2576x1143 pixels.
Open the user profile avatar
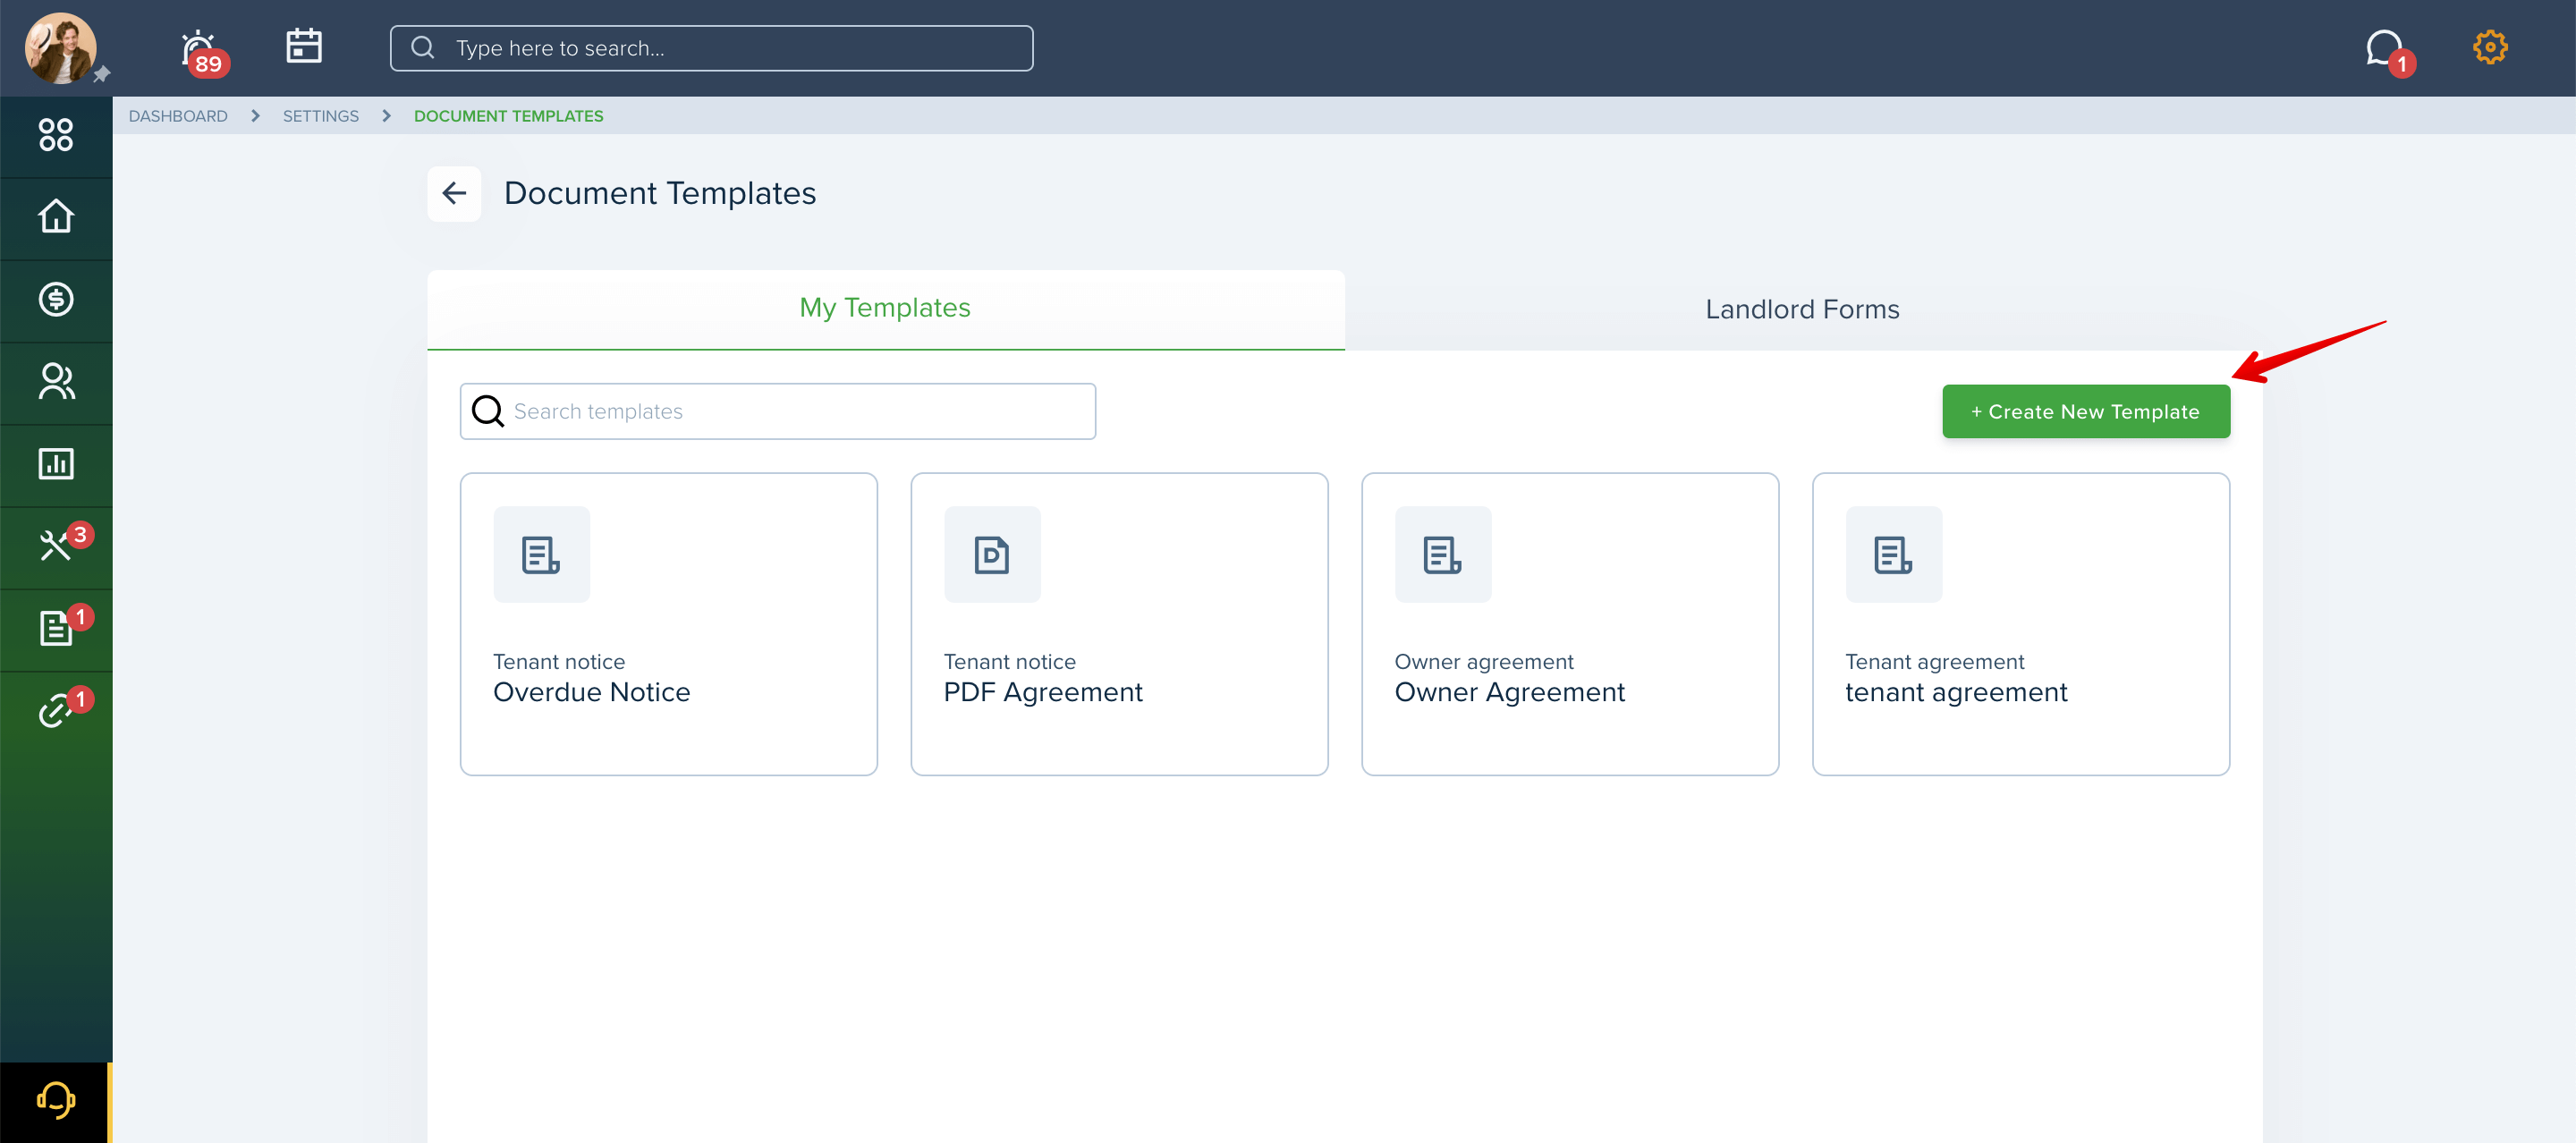(x=60, y=47)
